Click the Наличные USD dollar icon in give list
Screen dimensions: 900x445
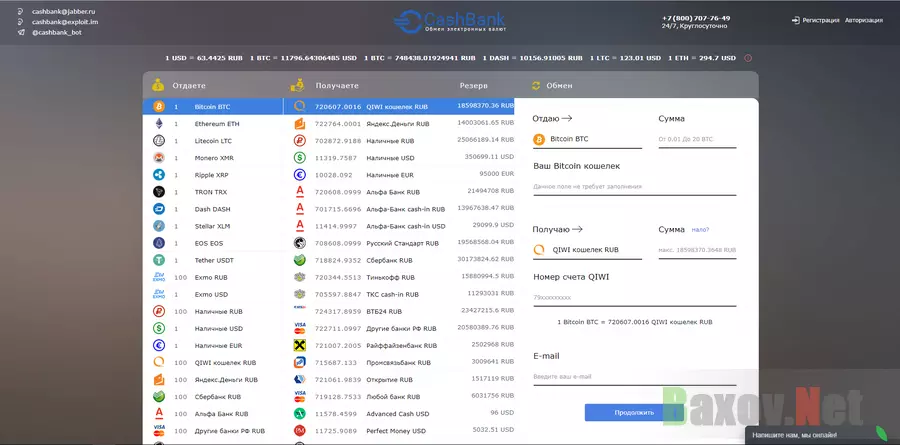(x=158, y=328)
